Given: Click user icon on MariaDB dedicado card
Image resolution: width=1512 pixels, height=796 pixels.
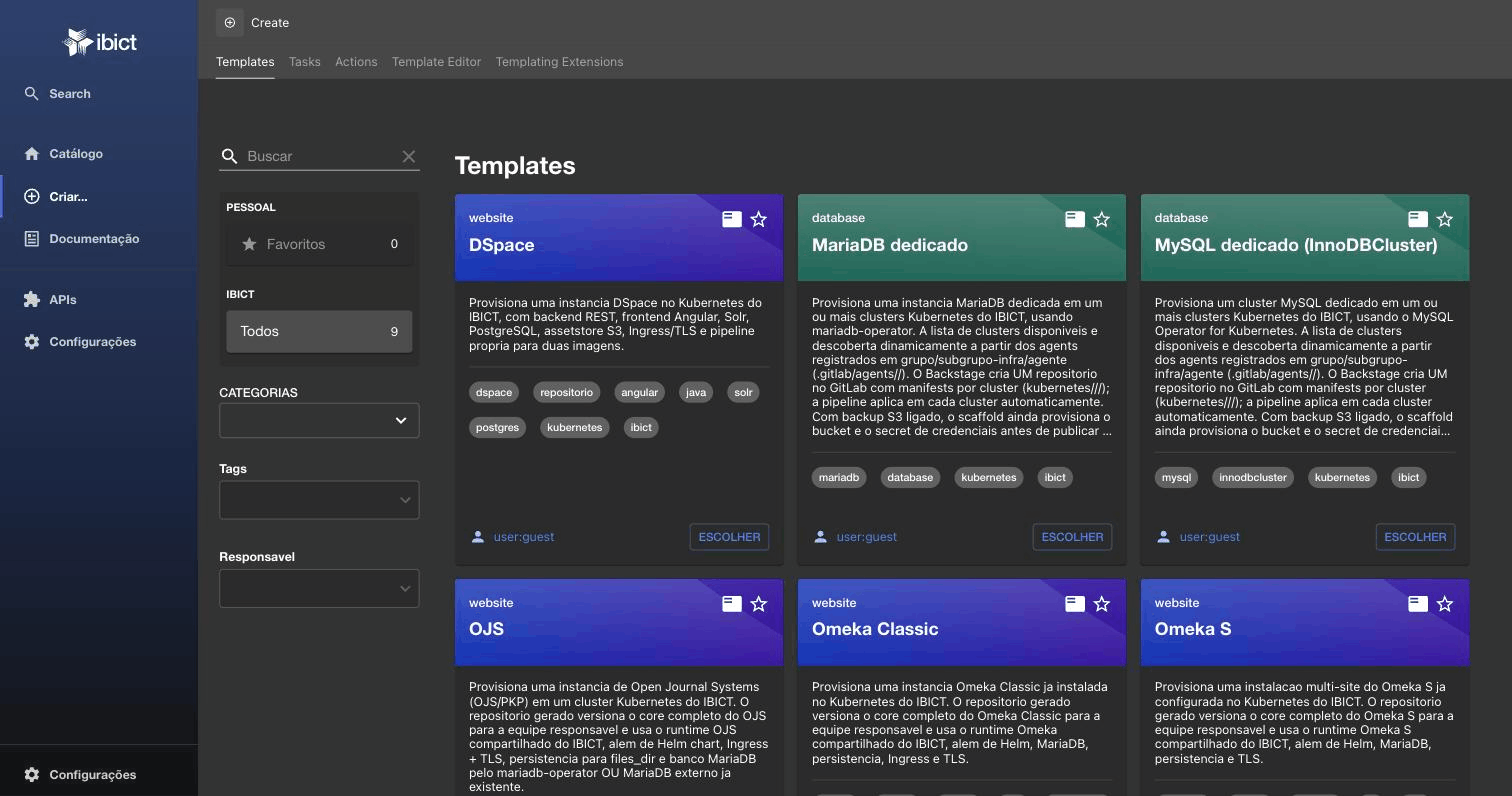Looking at the screenshot, I should 821,537.
